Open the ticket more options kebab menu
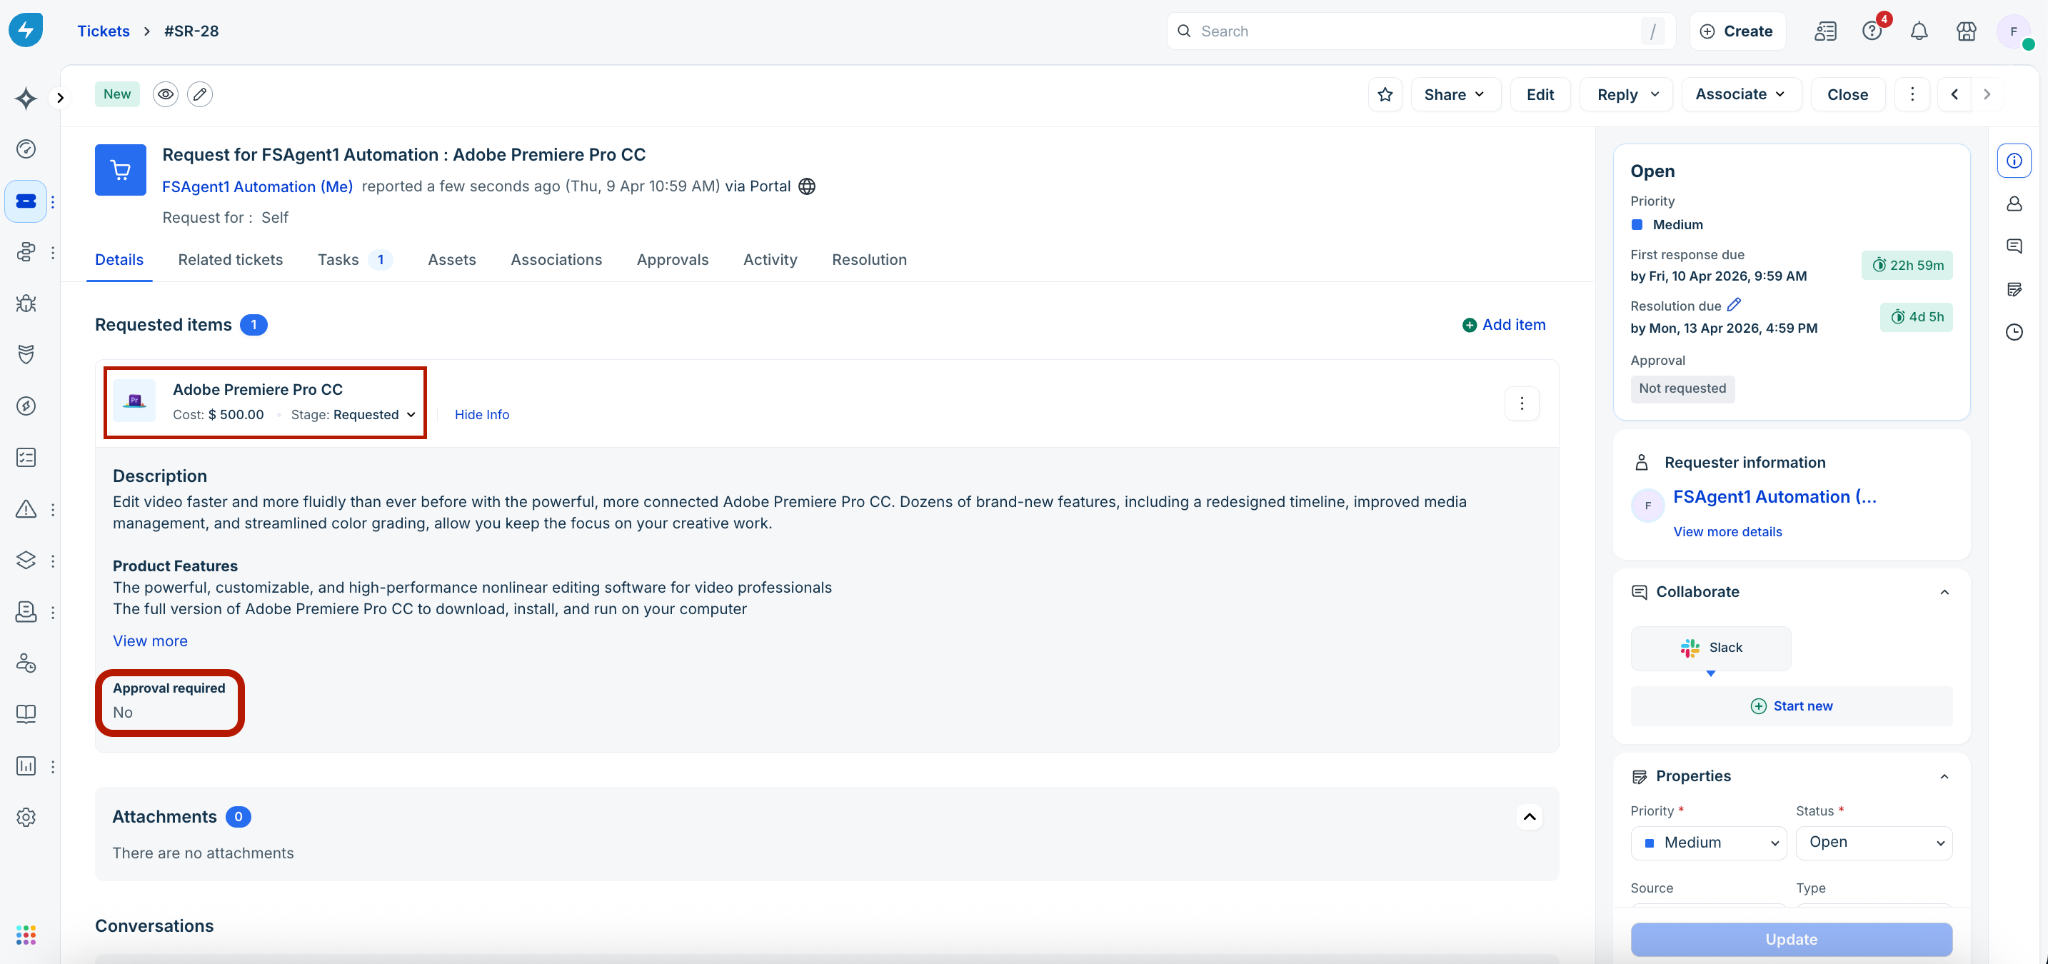The width and height of the screenshot is (2048, 964). pos(1912,94)
